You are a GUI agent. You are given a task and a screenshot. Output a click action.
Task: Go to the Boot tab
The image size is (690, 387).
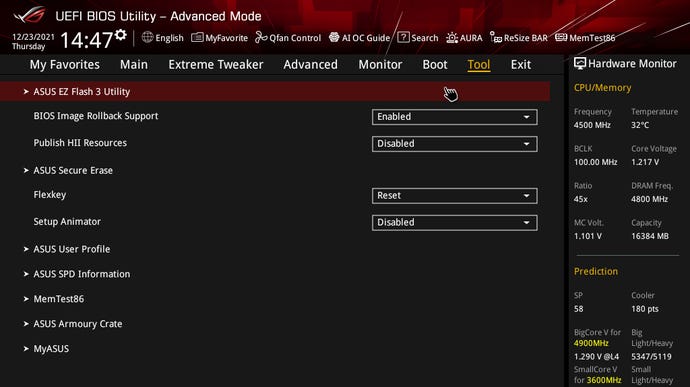(x=435, y=65)
